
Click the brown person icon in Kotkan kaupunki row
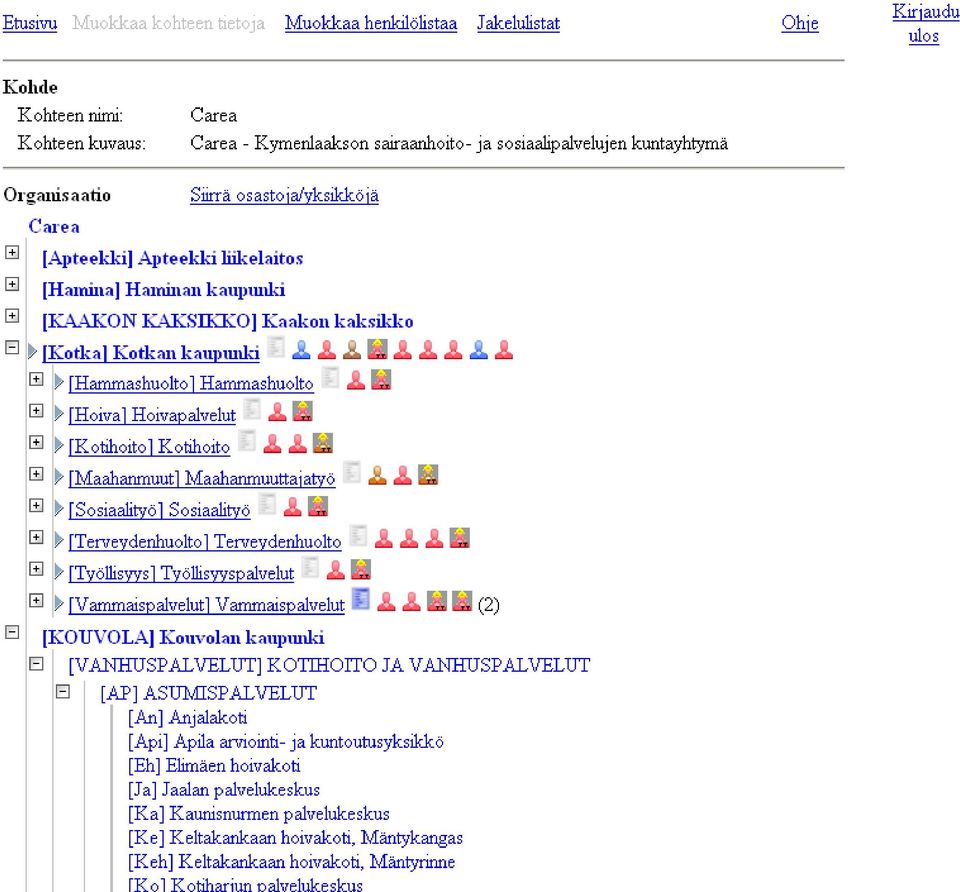tap(352, 350)
